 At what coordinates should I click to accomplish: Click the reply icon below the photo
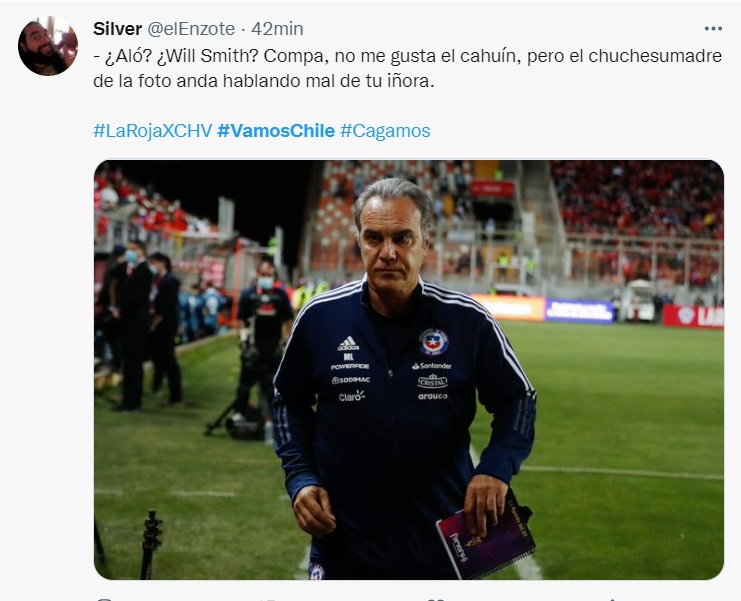105,599
